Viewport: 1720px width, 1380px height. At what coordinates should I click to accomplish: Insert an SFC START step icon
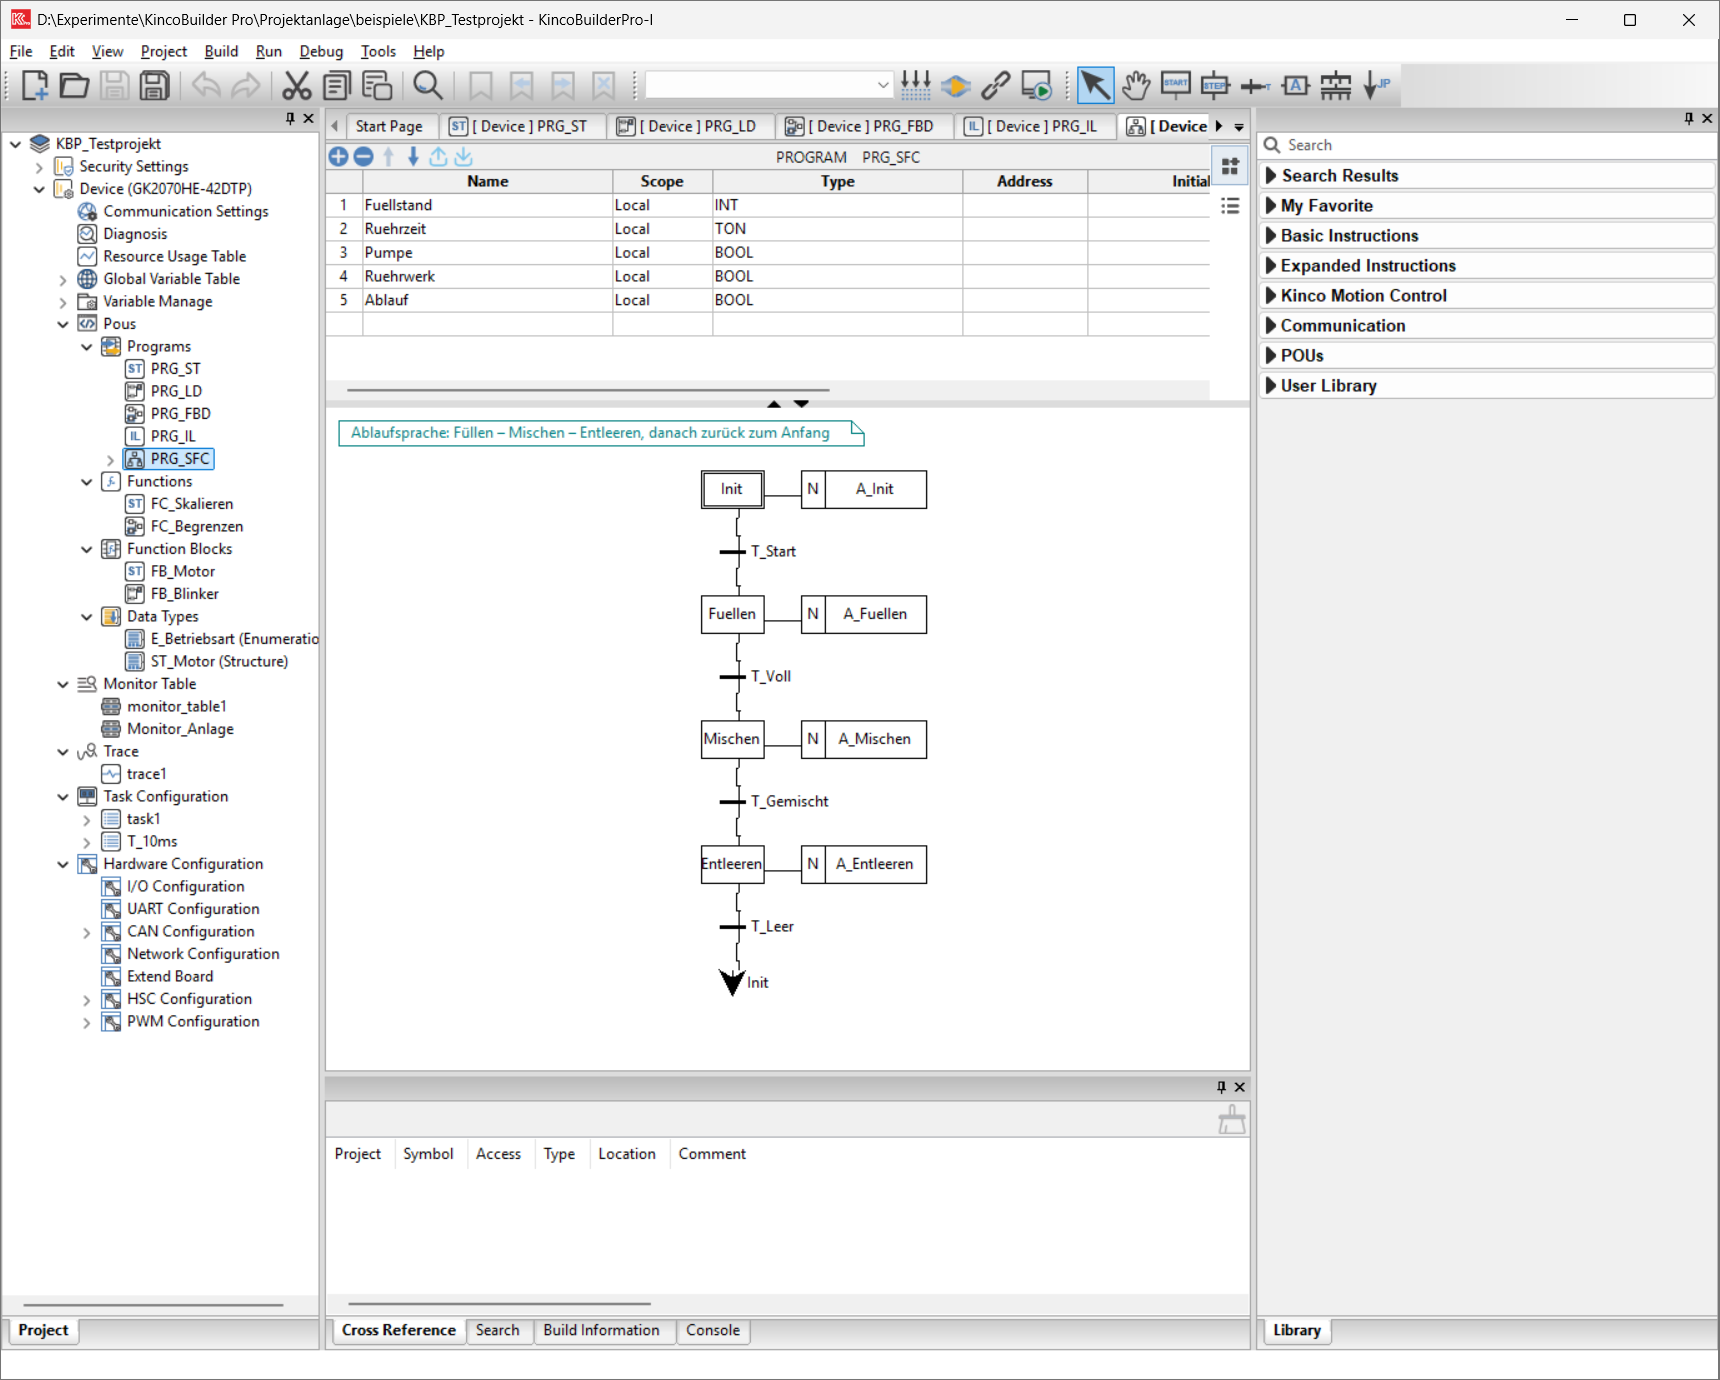(1175, 86)
